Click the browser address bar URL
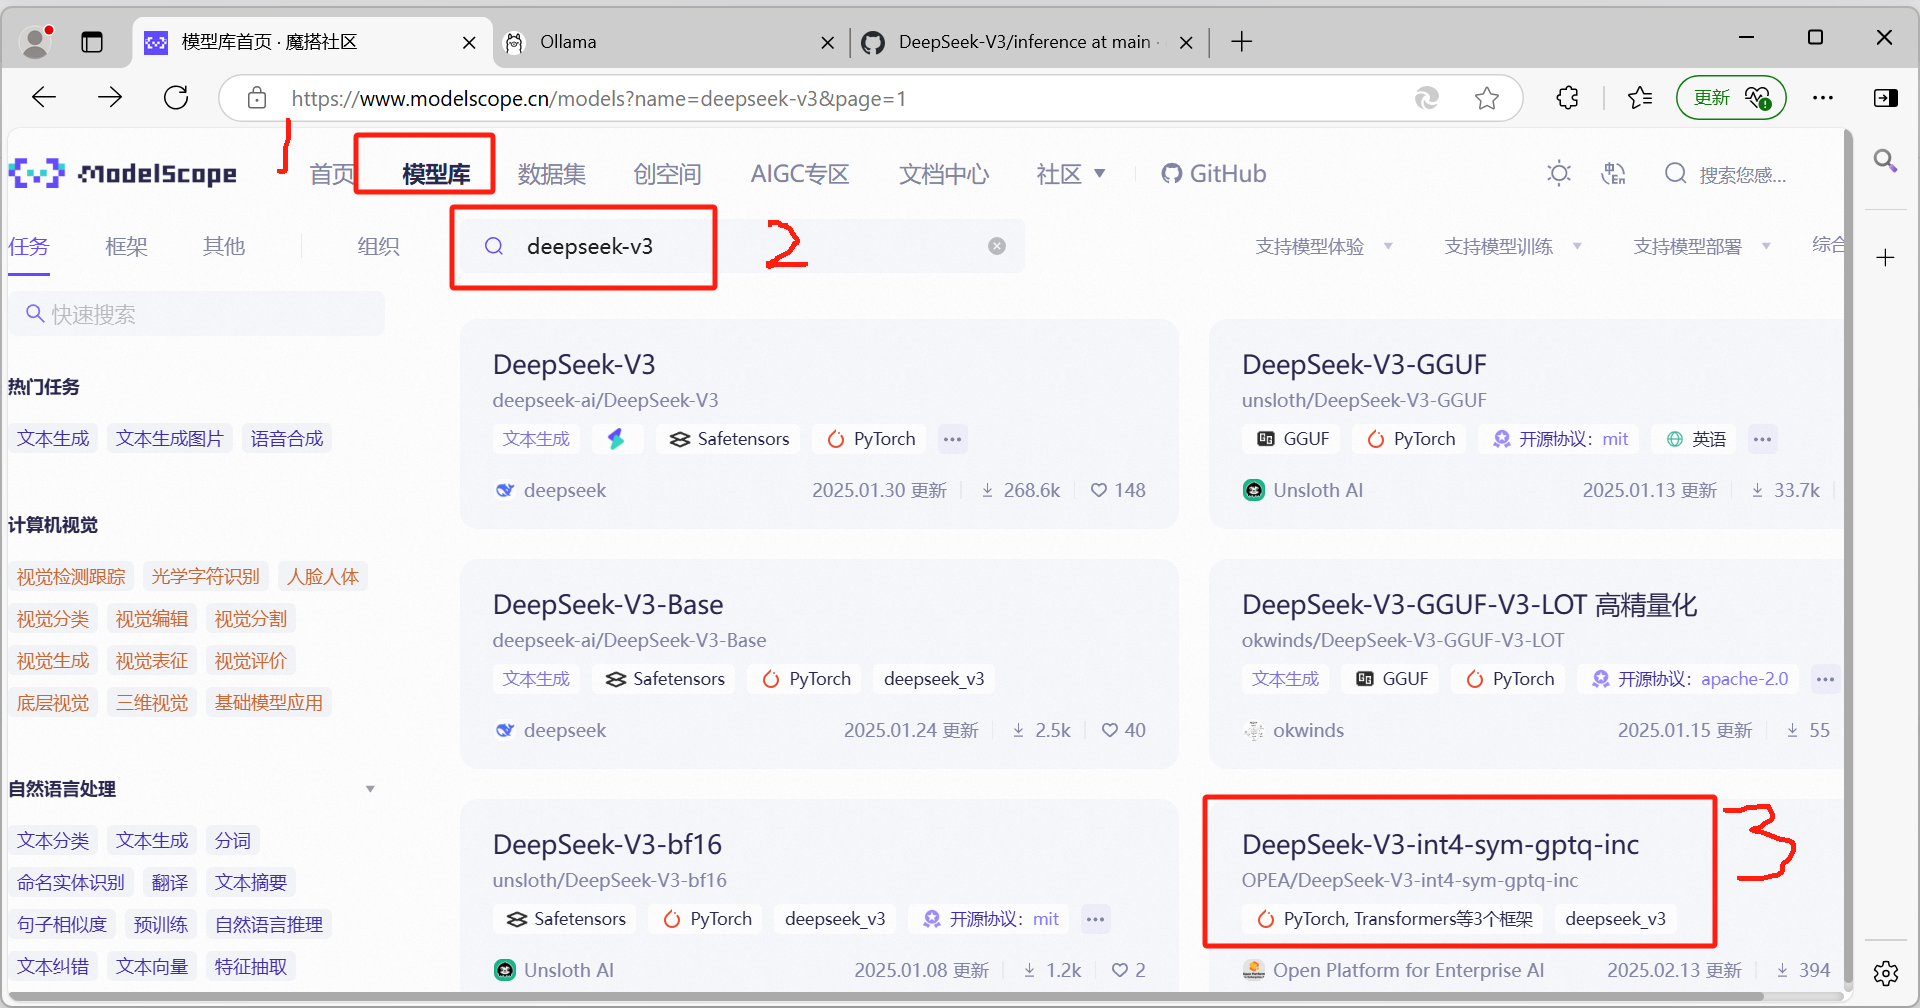This screenshot has height=1008, width=1920. point(598,98)
